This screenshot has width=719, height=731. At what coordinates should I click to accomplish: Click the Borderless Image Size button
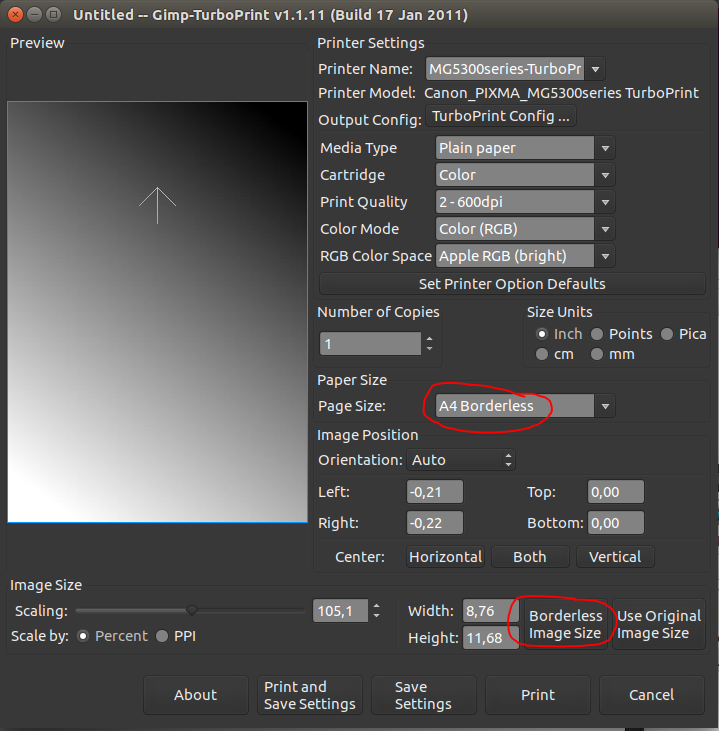pos(565,624)
